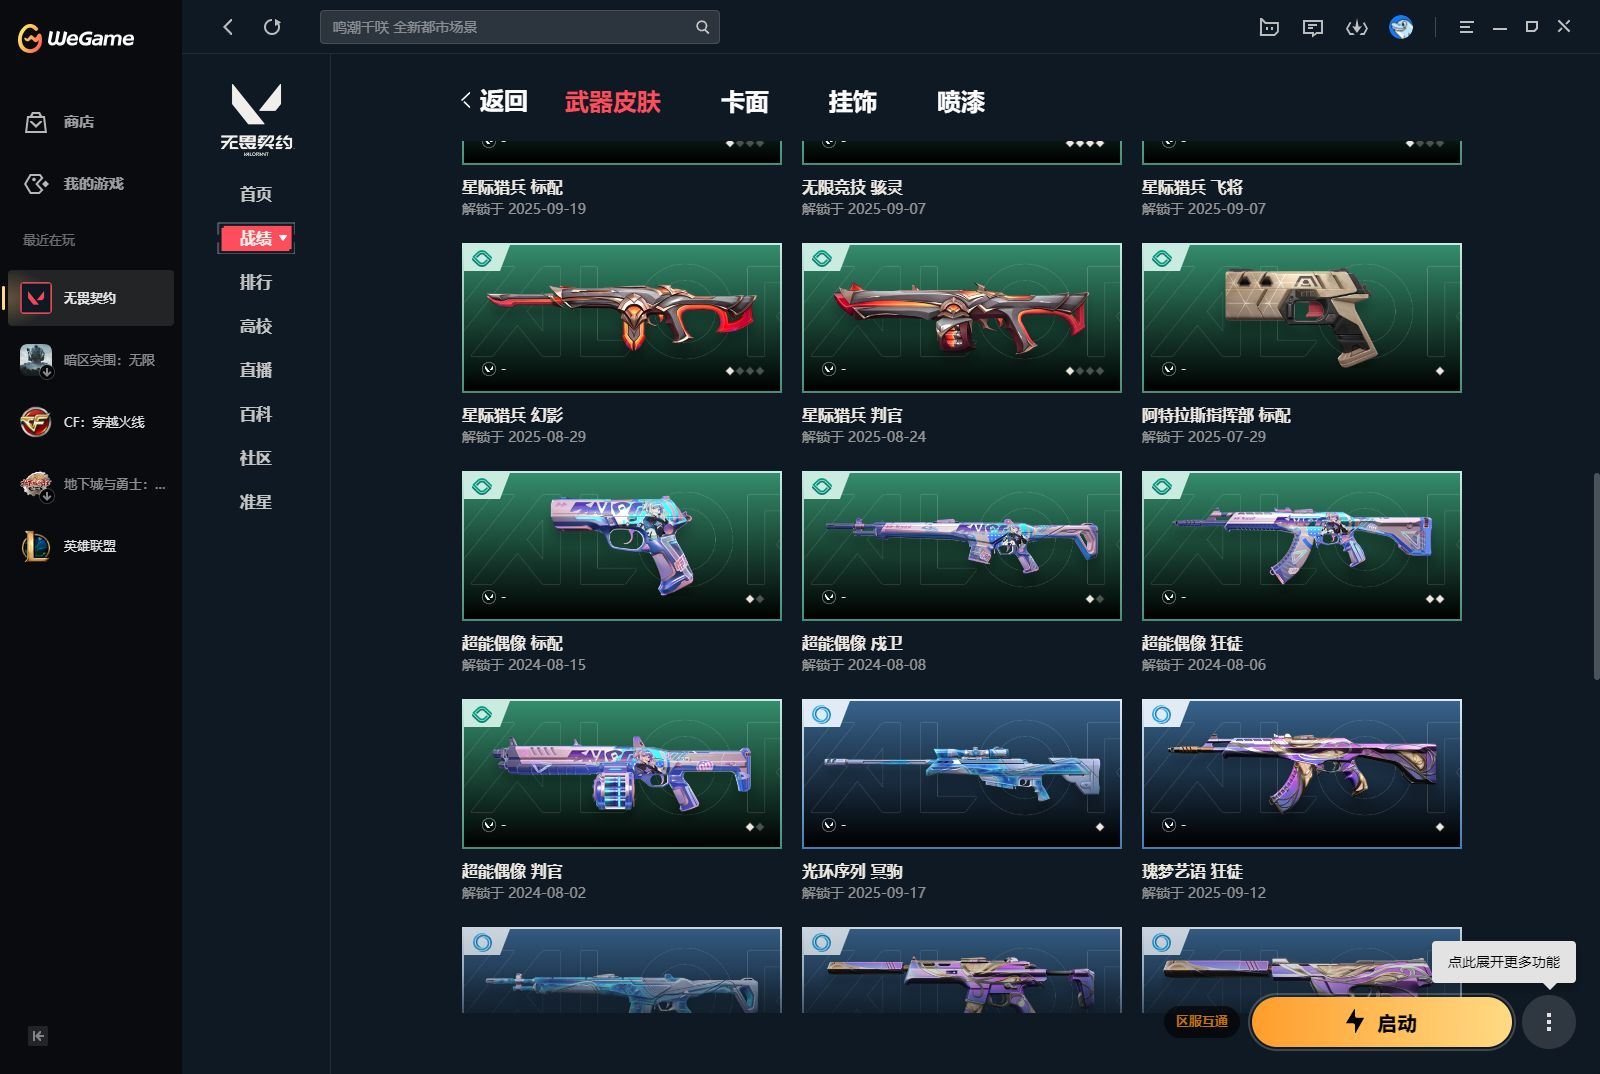Open the search magnifier in the search bar
Image resolution: width=1600 pixels, height=1074 pixels.
click(x=702, y=27)
